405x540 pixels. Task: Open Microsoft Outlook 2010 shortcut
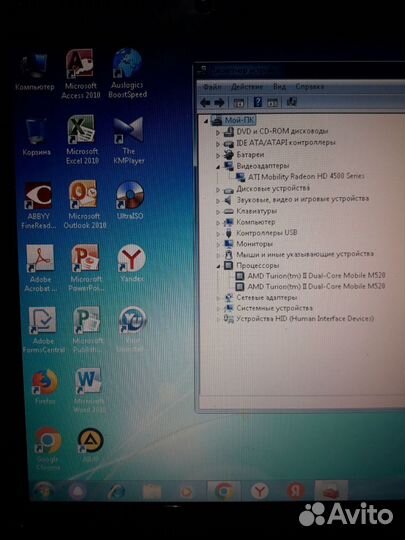(x=84, y=204)
